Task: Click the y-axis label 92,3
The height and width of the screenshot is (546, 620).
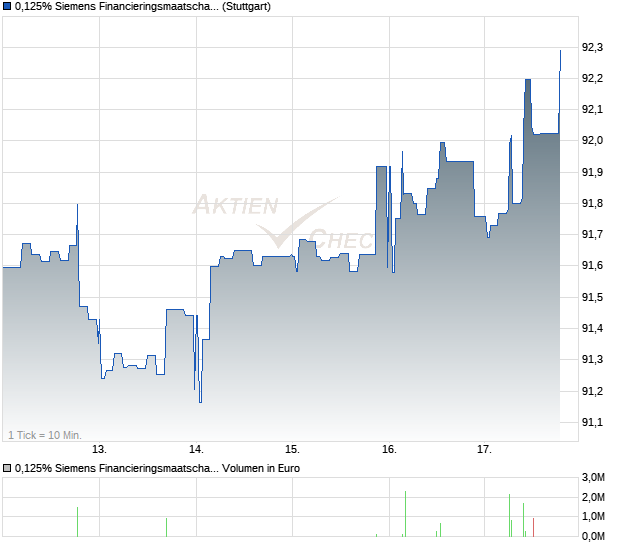Action: 592,47
